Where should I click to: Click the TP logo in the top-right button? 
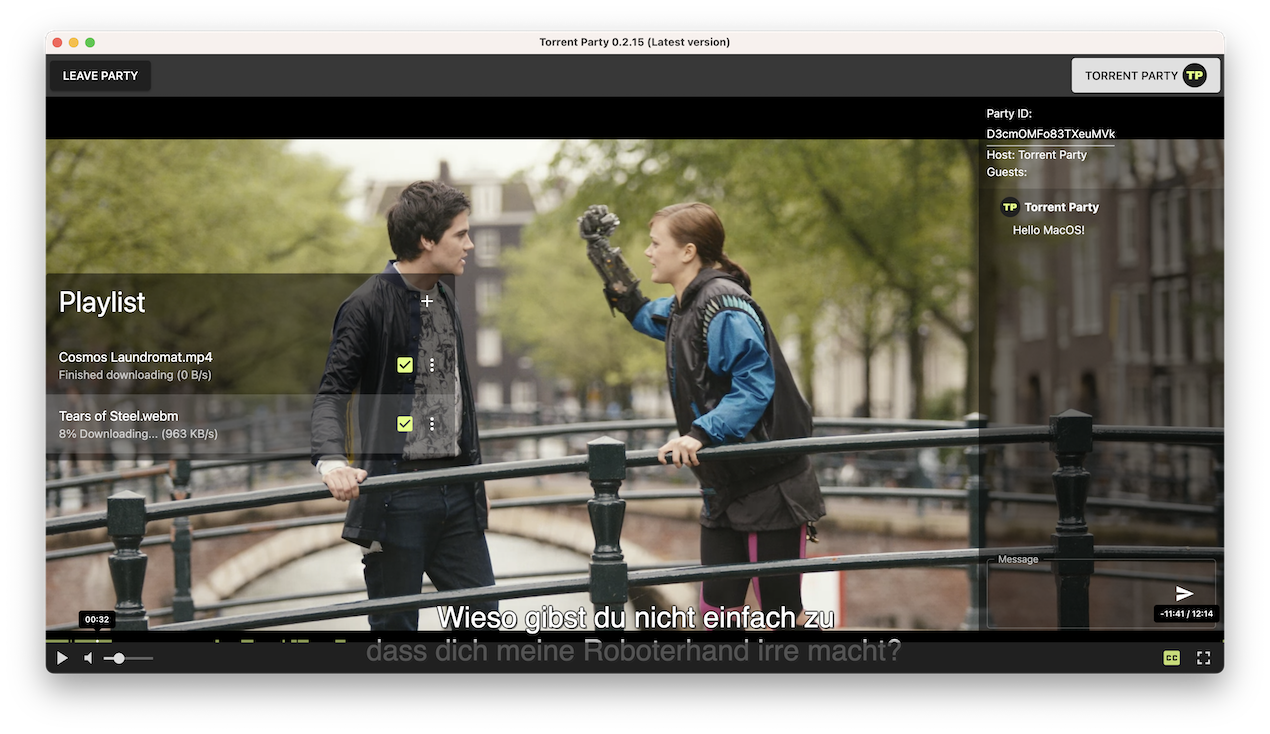click(x=1195, y=75)
